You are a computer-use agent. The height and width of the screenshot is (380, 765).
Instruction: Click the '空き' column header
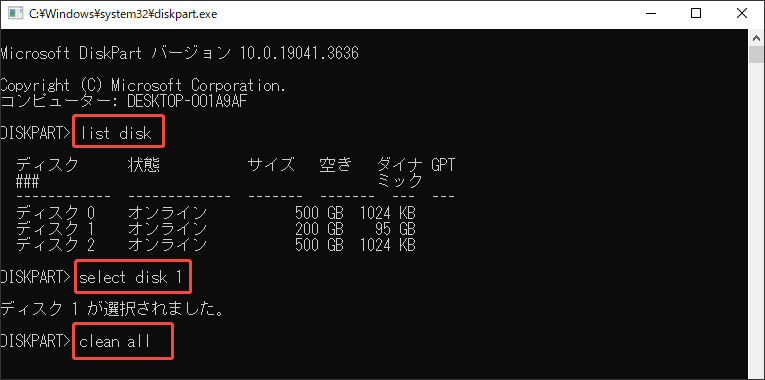click(x=336, y=165)
